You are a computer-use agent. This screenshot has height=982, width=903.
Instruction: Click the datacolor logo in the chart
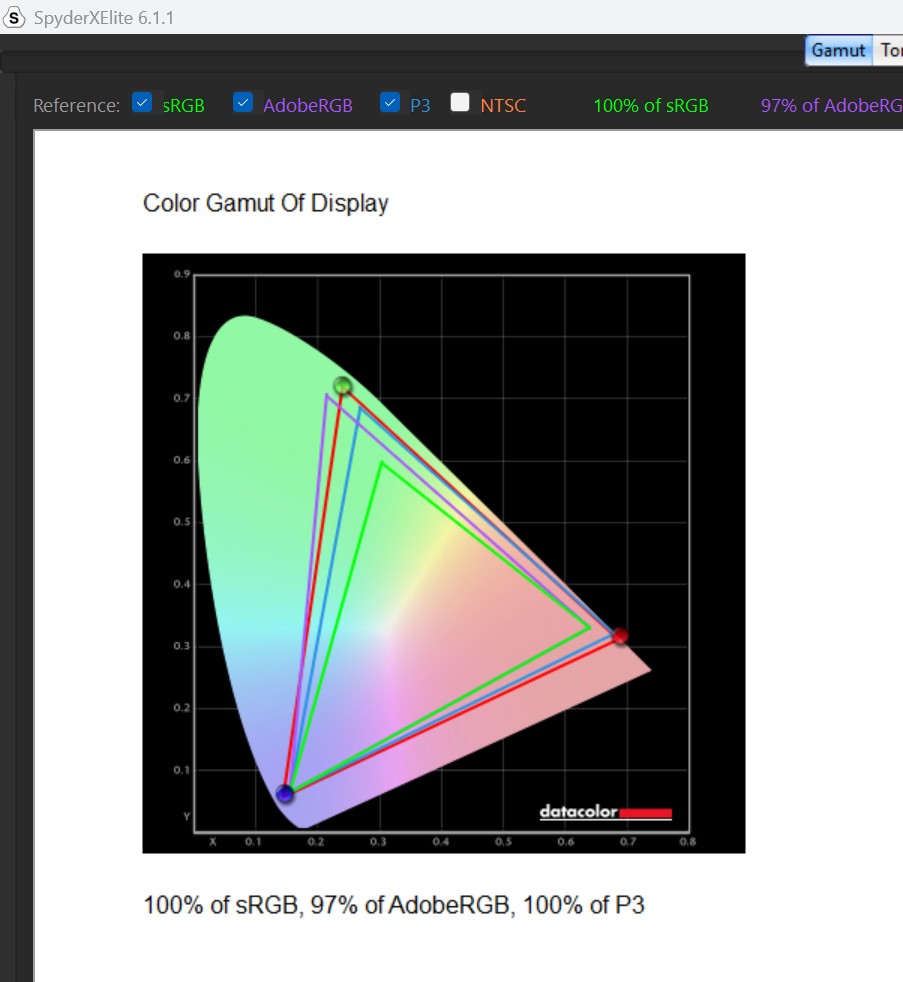pyautogui.click(x=605, y=812)
